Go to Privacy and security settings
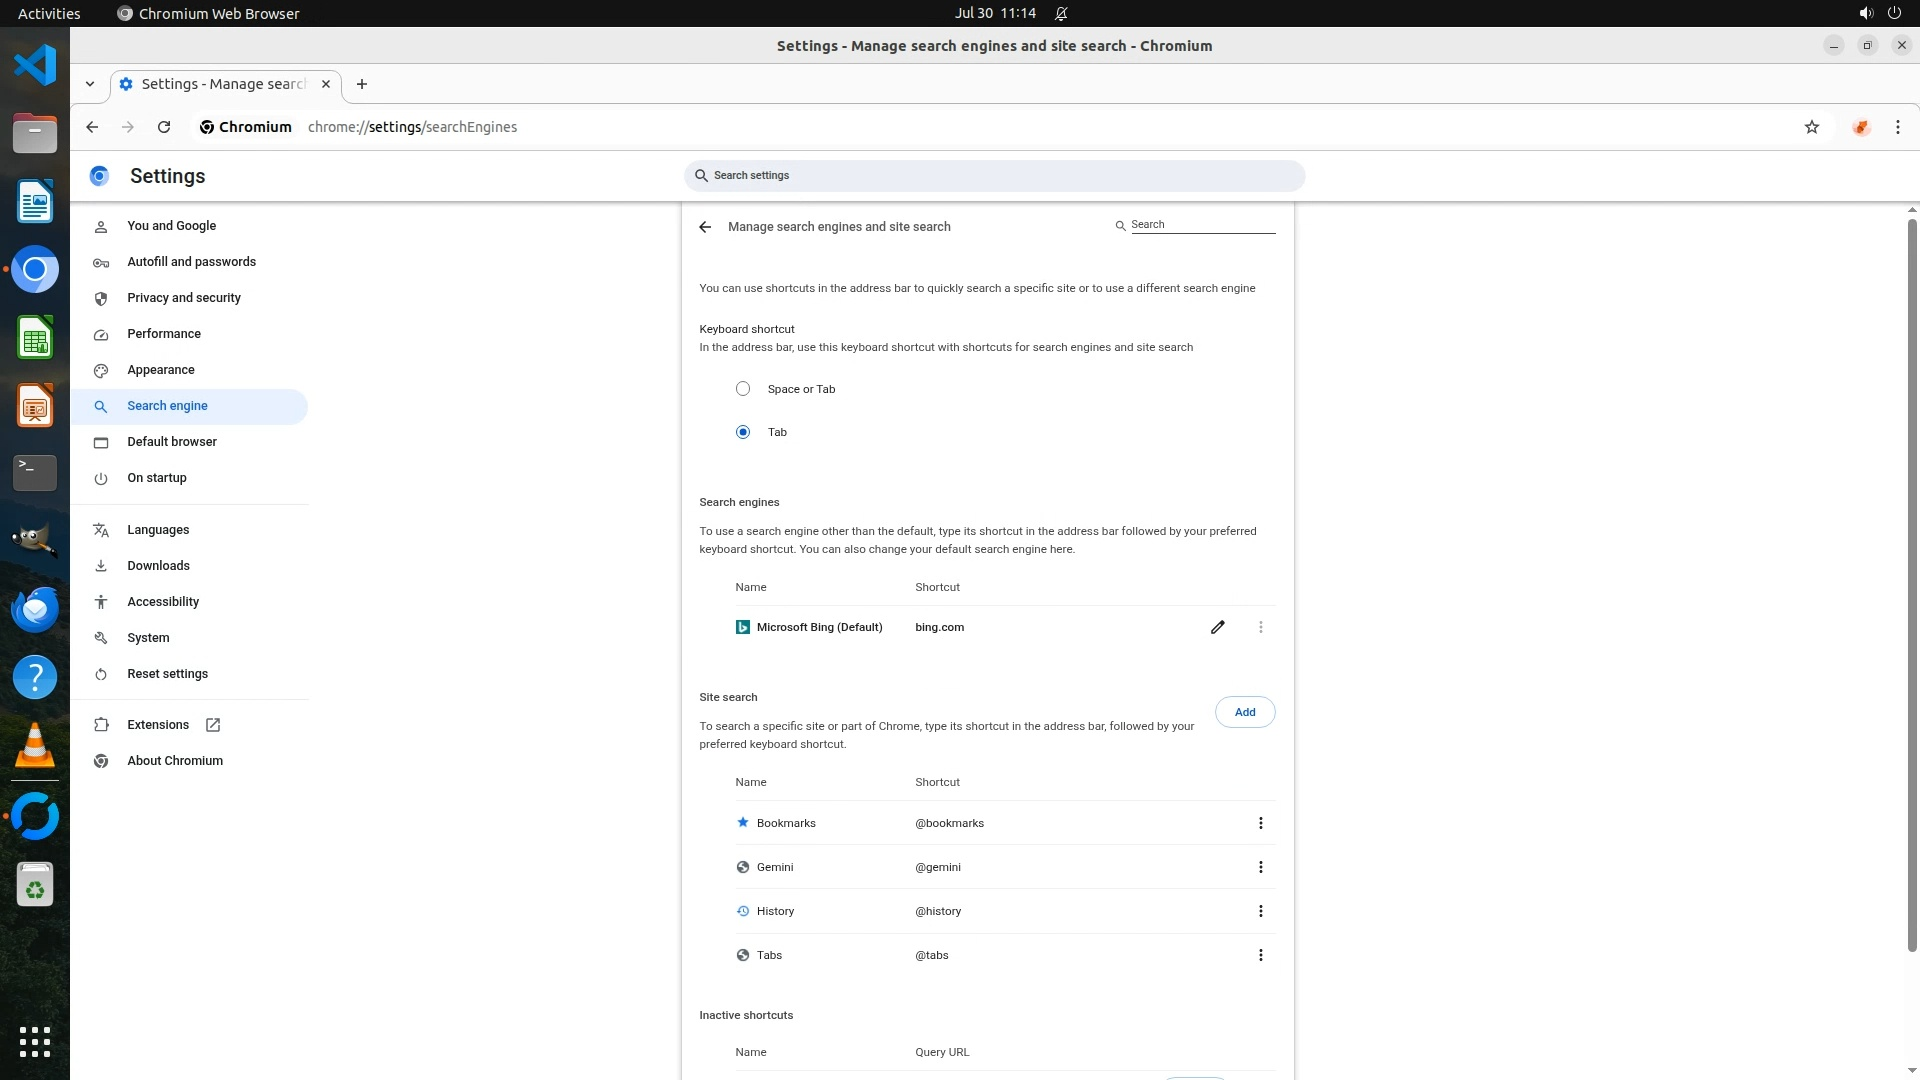The height and width of the screenshot is (1080, 1920). point(183,298)
